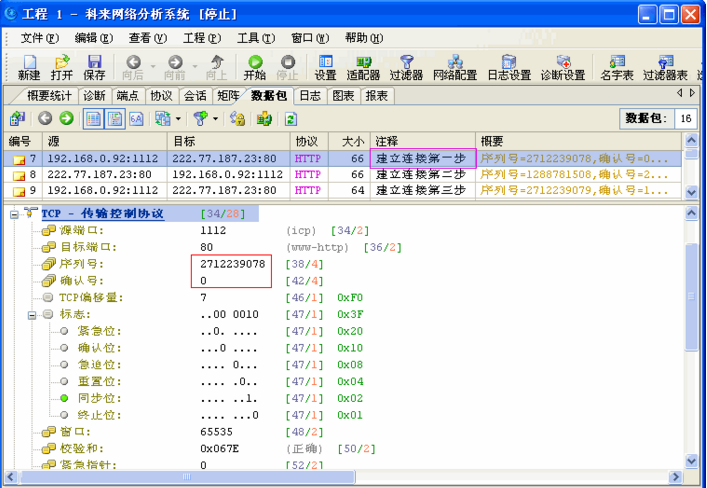
Task: Click the refresh icon in packet toolbar
Action: tap(291, 119)
